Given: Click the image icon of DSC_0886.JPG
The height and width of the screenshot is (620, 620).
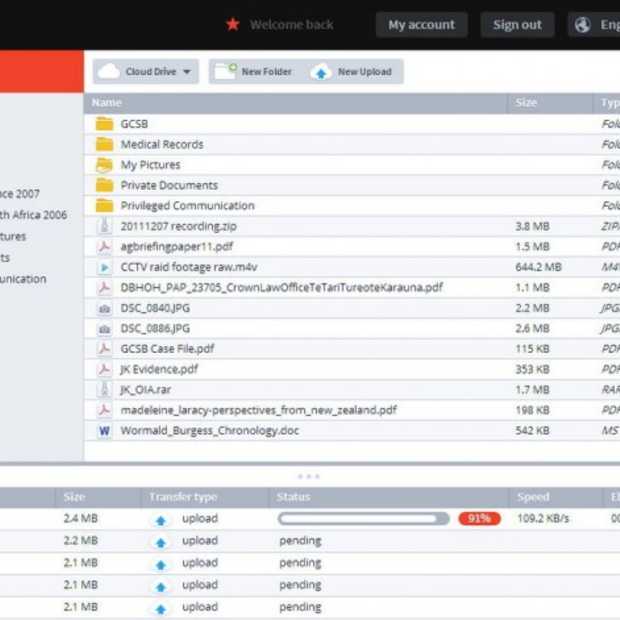Looking at the screenshot, I should click(x=105, y=329).
